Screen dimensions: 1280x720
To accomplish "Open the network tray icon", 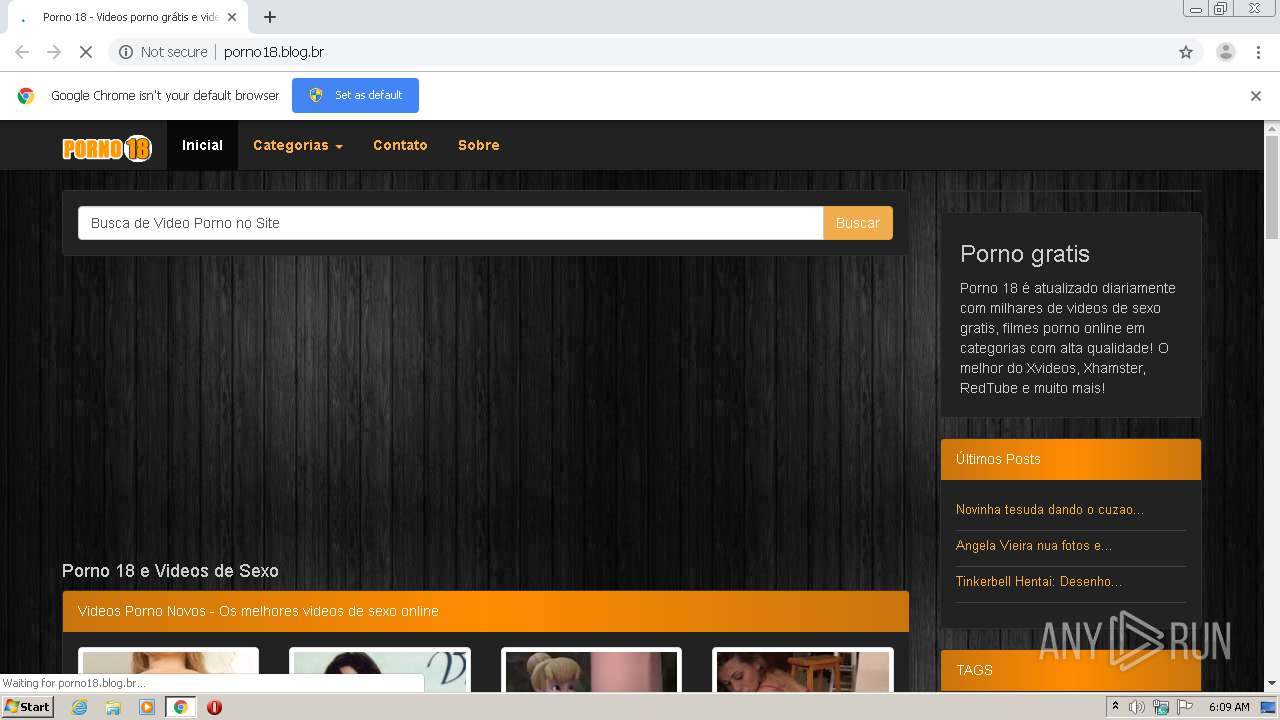I will click(1161, 707).
